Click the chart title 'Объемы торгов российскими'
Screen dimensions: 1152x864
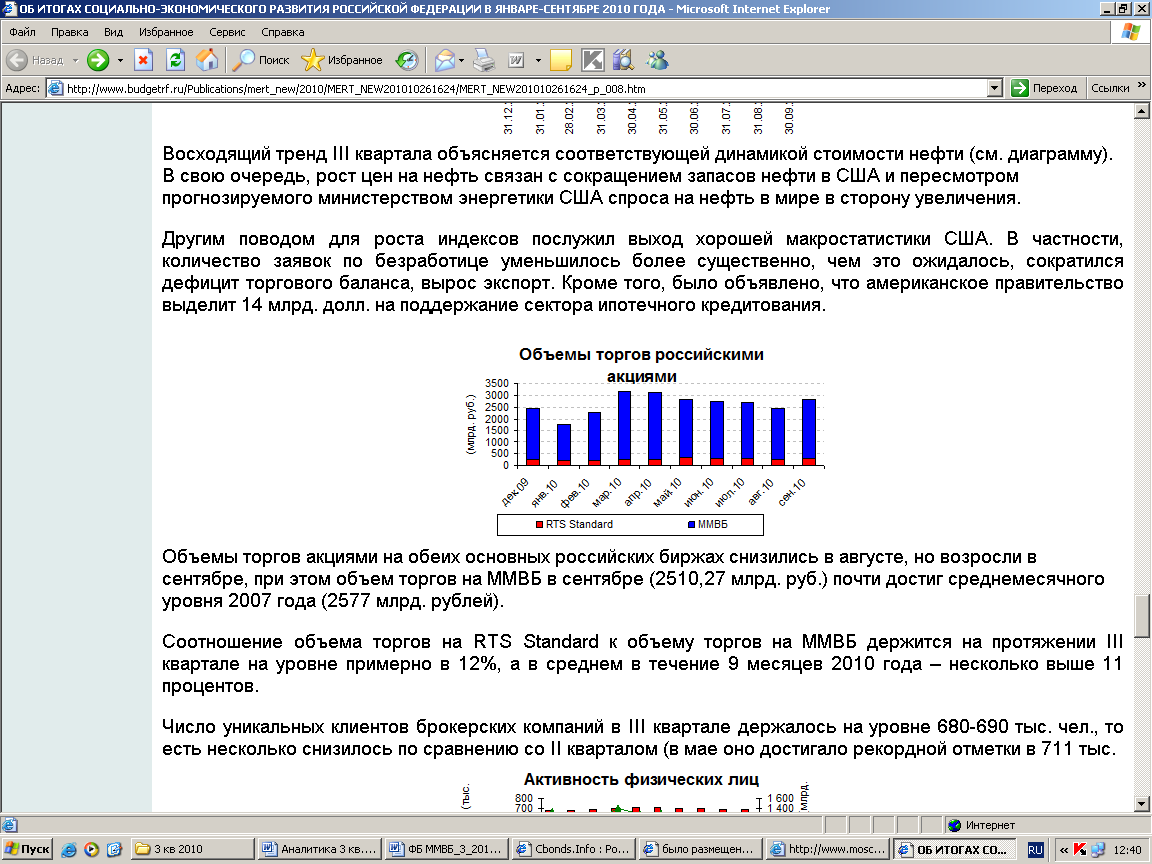tap(641, 355)
